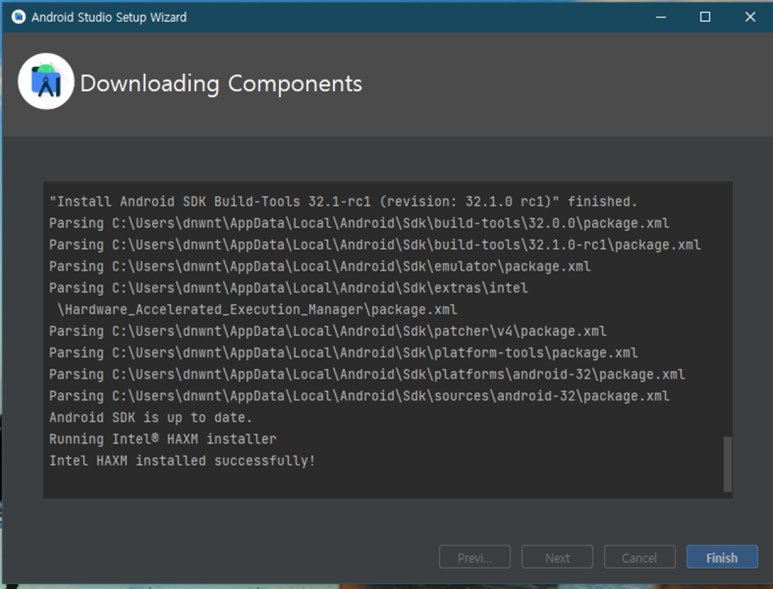Click 'Intel HAXM installed successfully!' line
Screen dimensions: 773x589
click(x=182, y=461)
